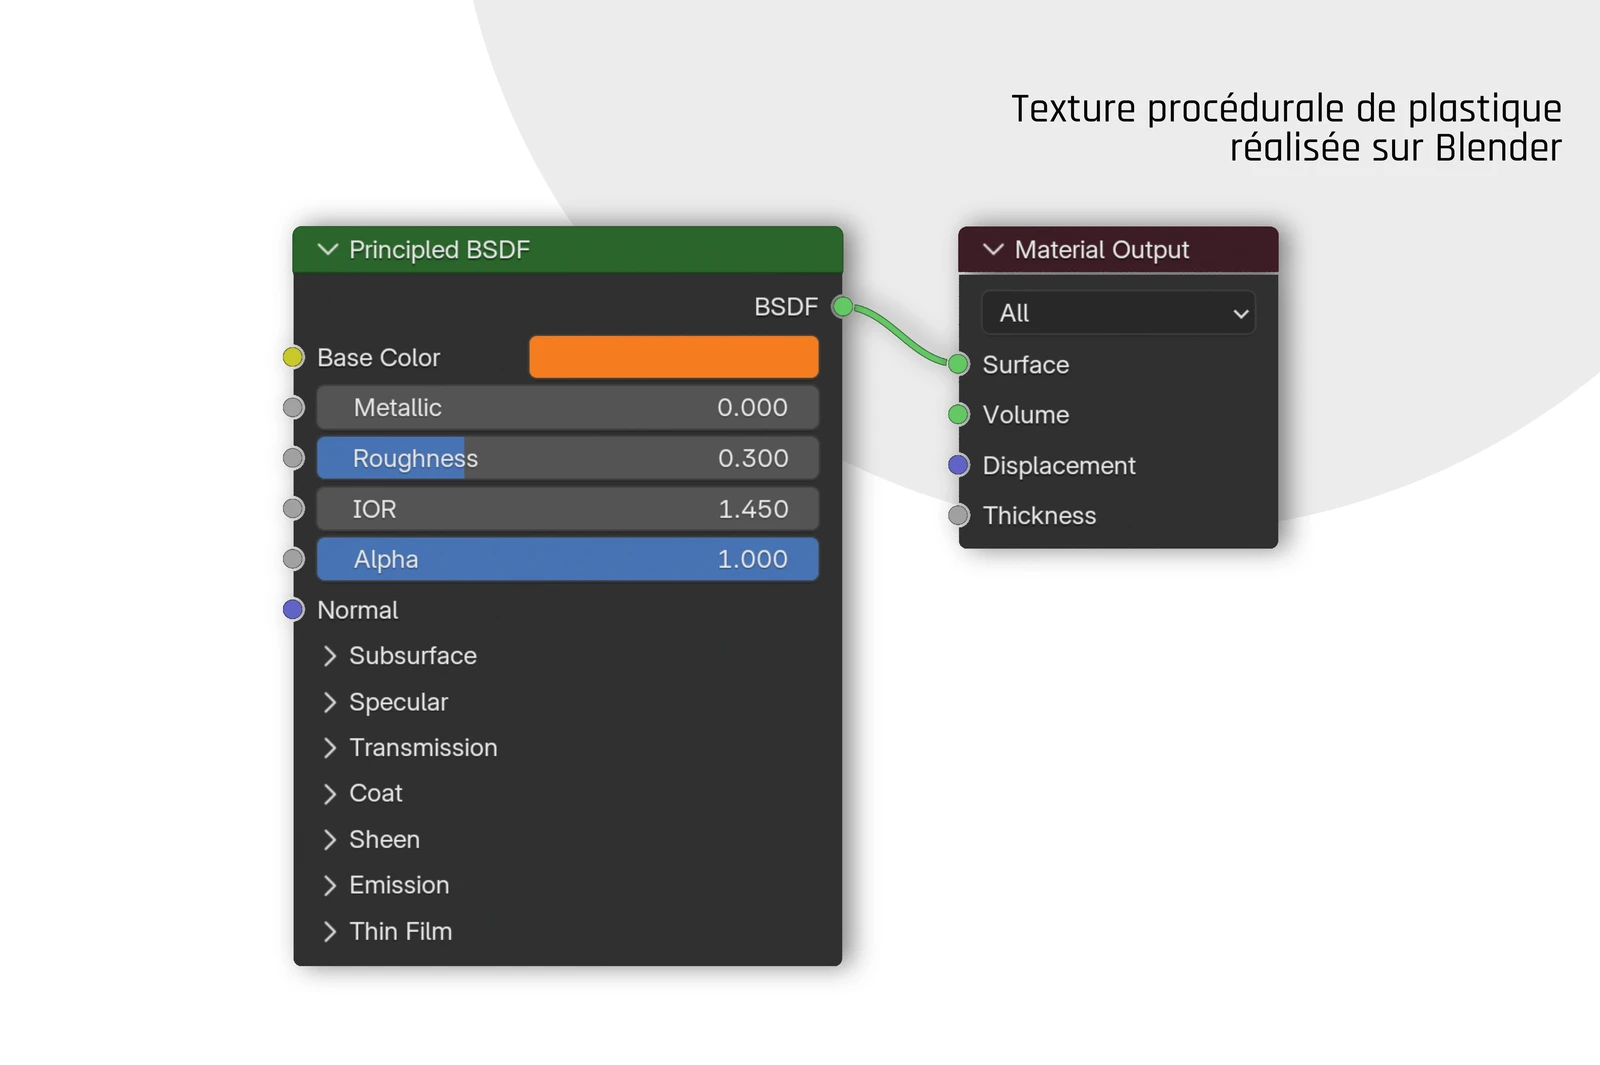Click the Alpha slider
Image resolution: width=1600 pixels, height=1065 pixels.
click(x=567, y=559)
